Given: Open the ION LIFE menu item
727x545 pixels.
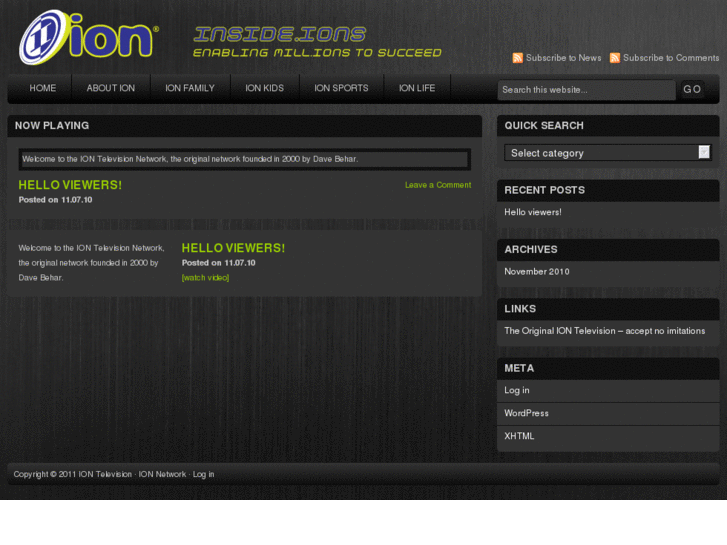Looking at the screenshot, I should pos(417,88).
